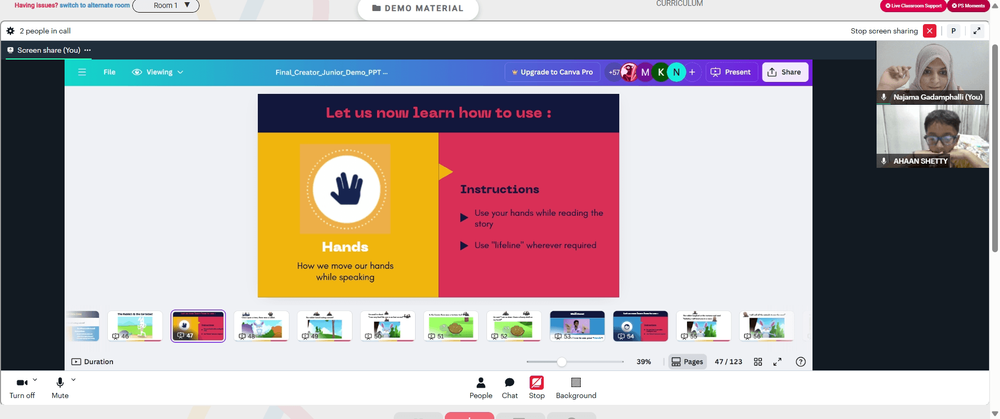This screenshot has width=1000, height=419.
Task: Click Upgrade to Canva Pro
Action: coord(552,72)
